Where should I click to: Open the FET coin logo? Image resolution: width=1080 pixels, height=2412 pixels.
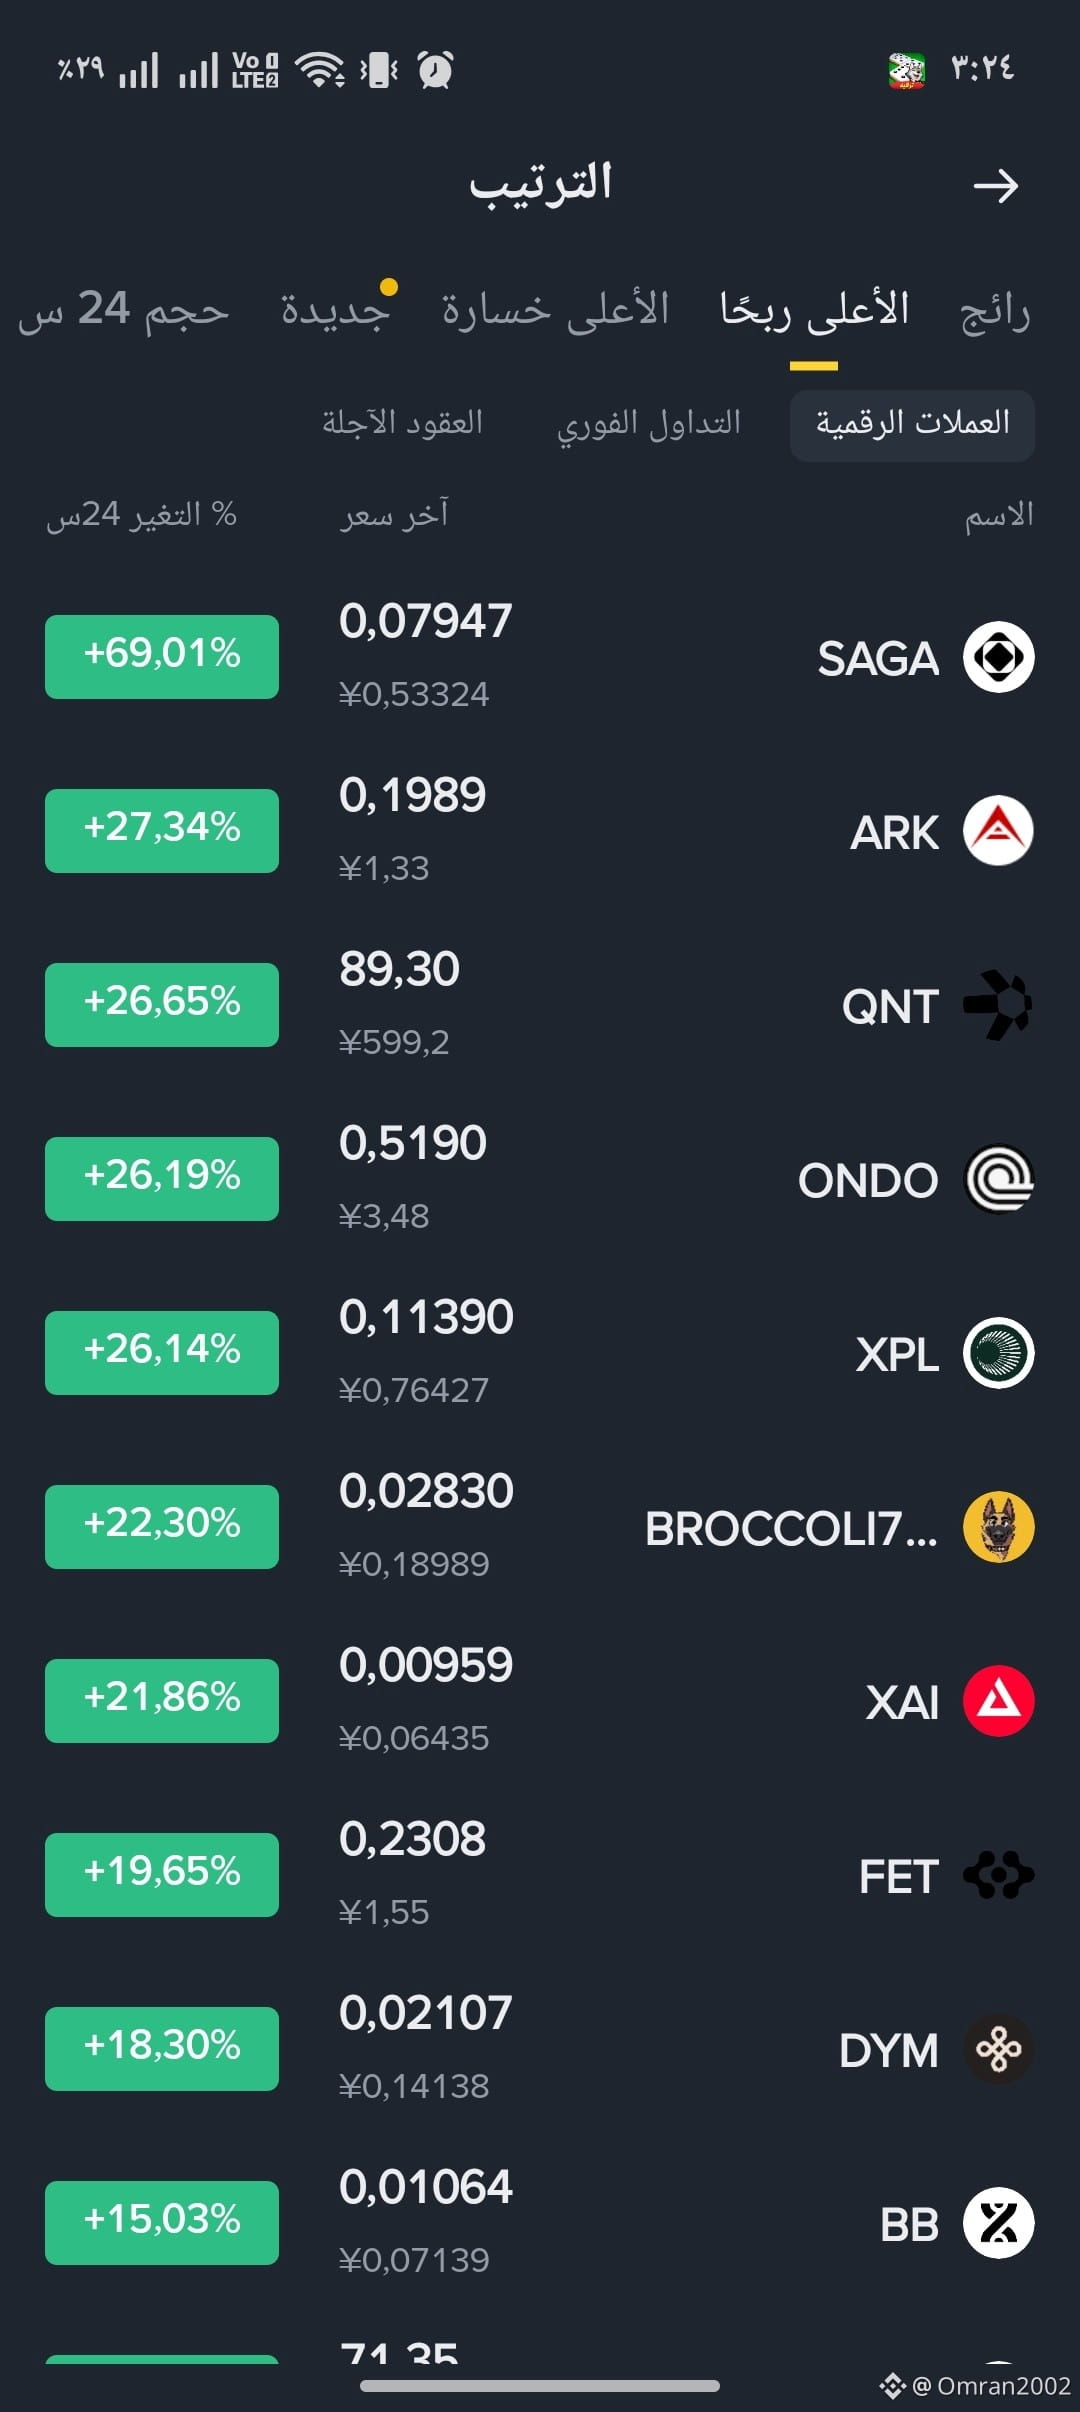(x=998, y=1875)
